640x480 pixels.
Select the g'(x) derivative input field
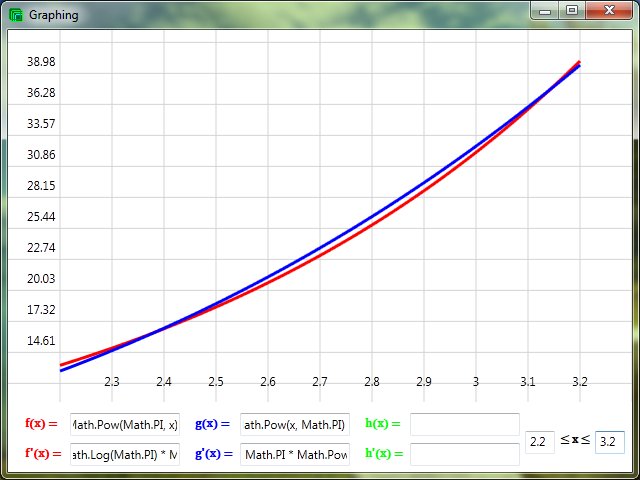click(295, 455)
